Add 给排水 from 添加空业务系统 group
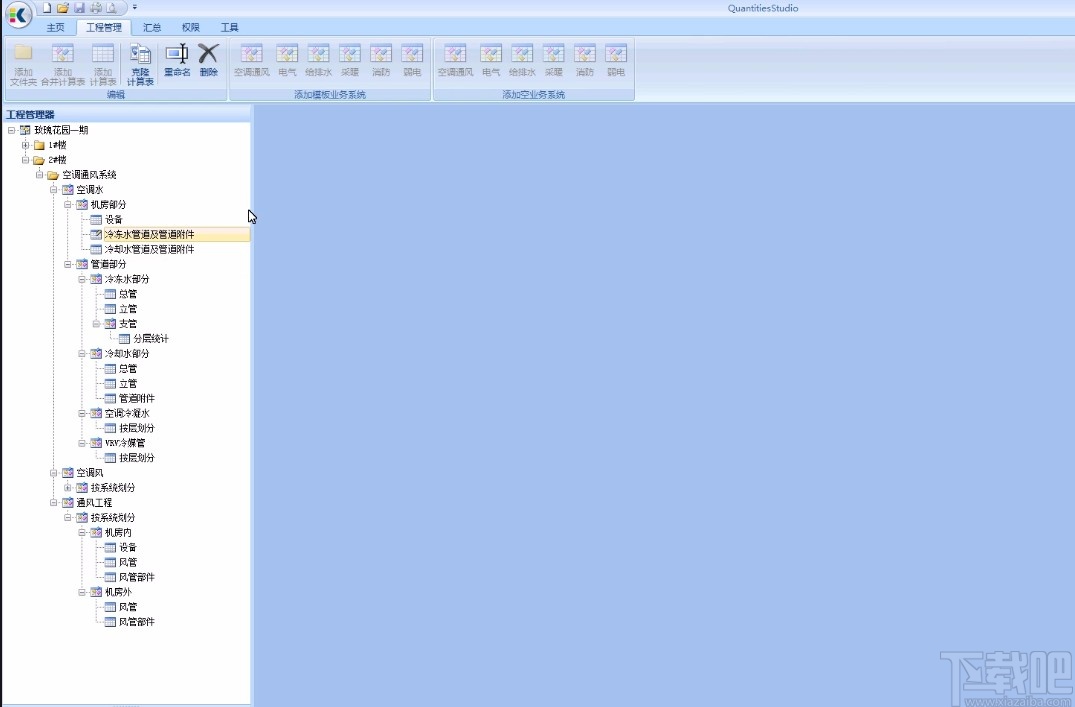1075x707 pixels. point(522,60)
